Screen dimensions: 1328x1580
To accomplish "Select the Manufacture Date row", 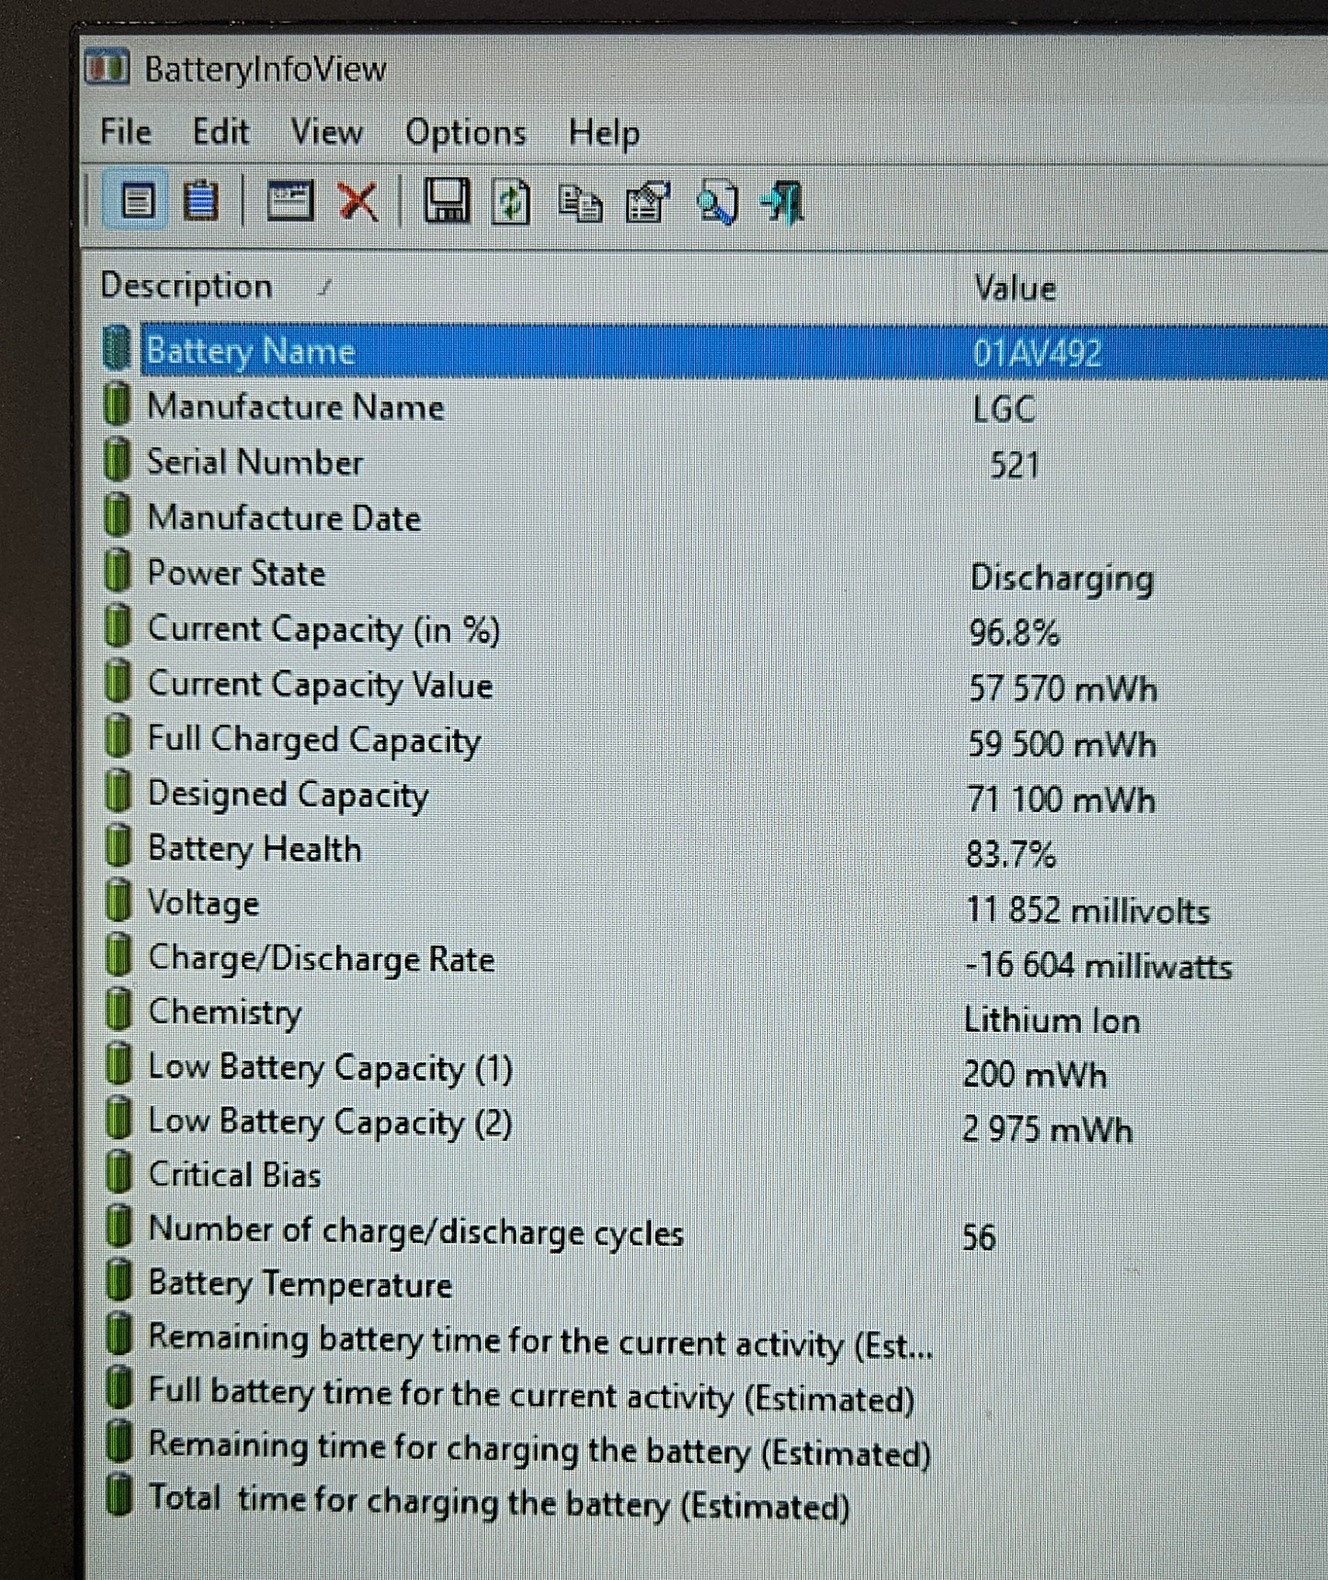I will point(714,517).
